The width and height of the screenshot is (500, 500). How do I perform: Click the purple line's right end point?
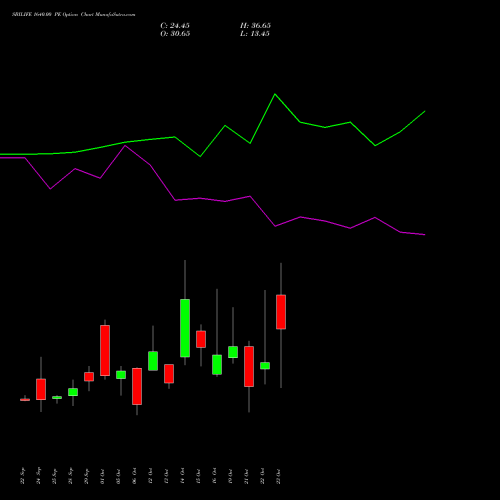tap(425, 235)
